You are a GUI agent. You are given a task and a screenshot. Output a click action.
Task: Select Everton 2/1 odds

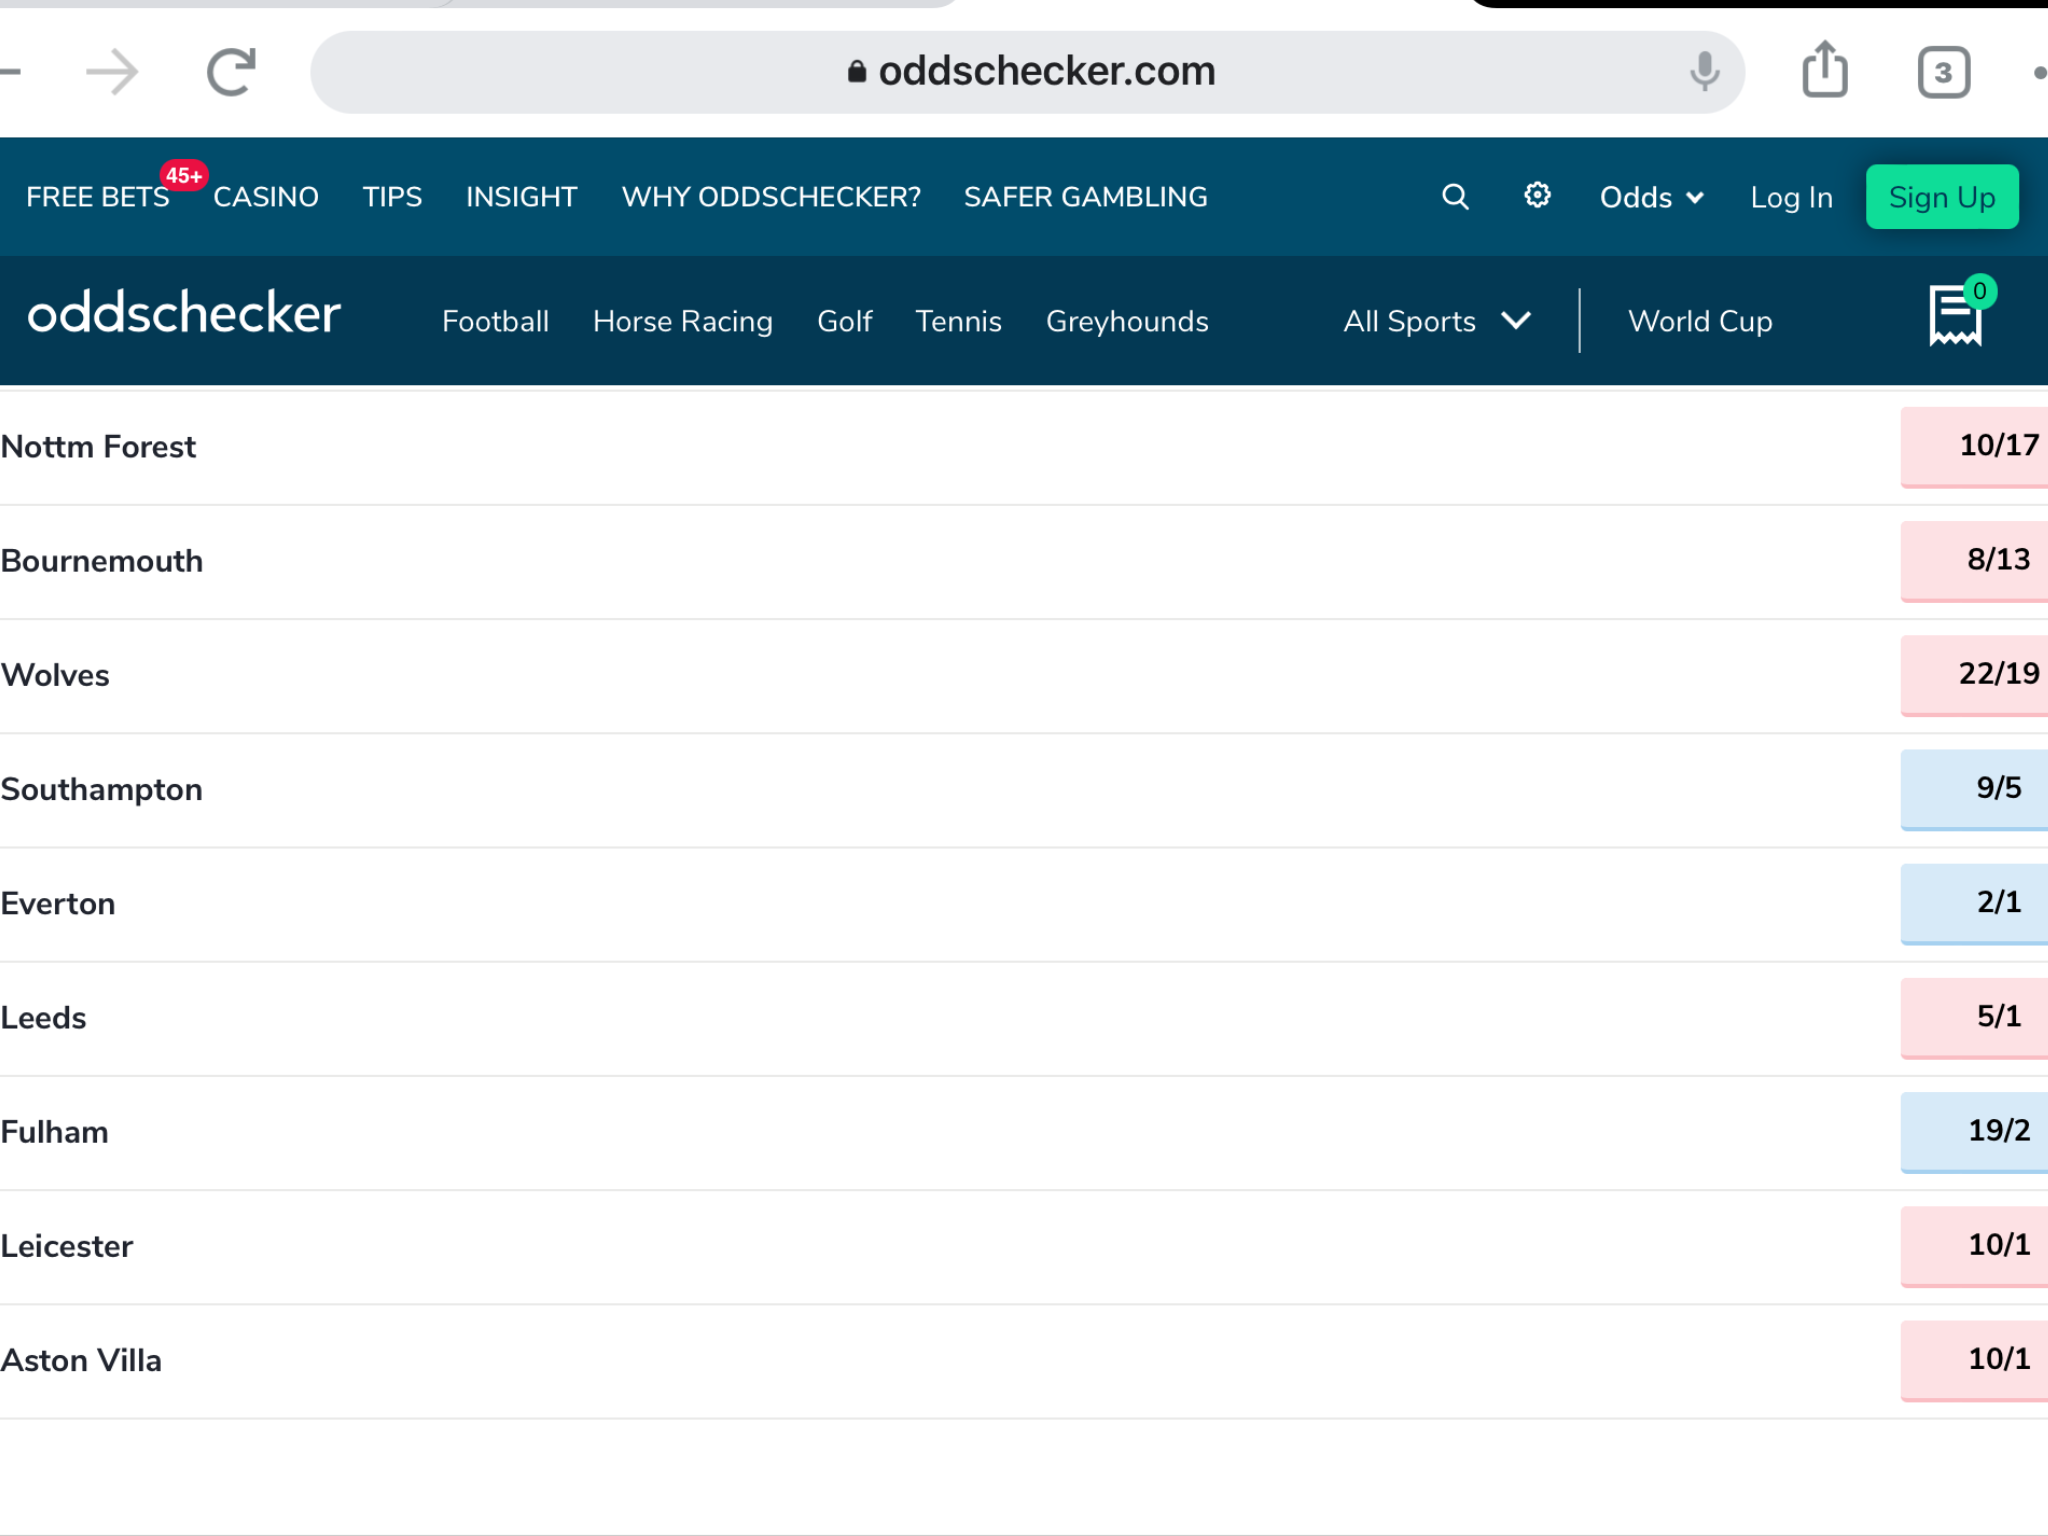click(x=1975, y=902)
